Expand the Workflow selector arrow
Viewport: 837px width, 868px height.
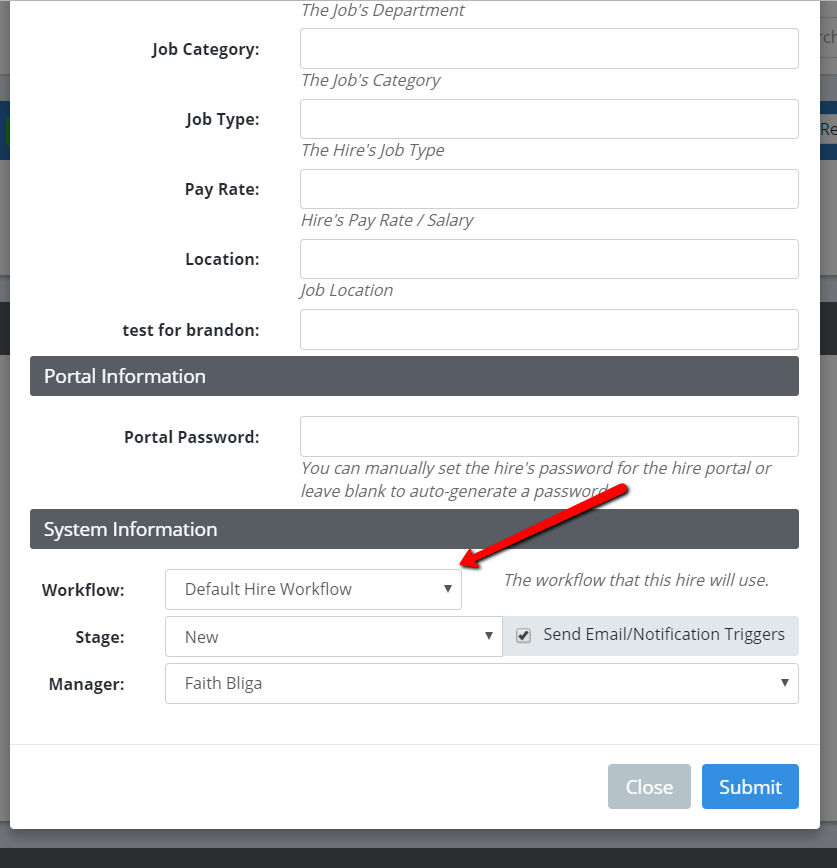[447, 589]
